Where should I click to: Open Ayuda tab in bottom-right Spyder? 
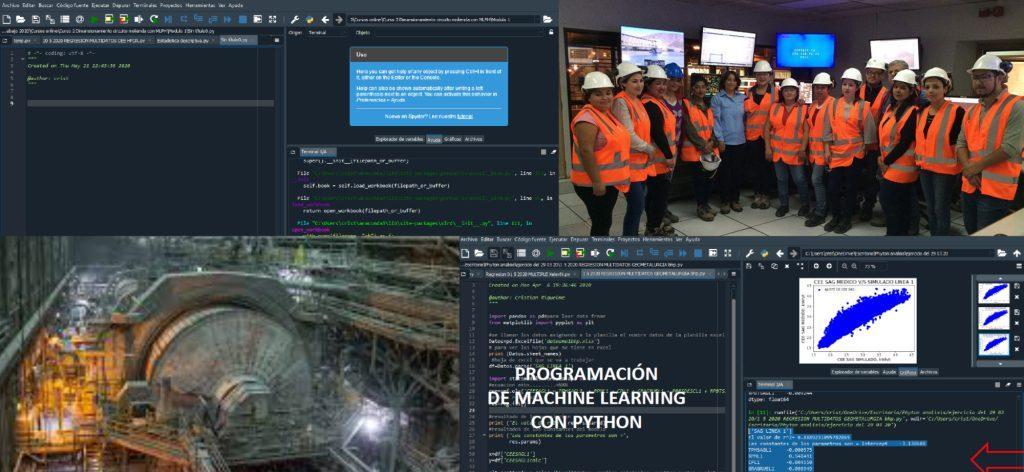889,372
